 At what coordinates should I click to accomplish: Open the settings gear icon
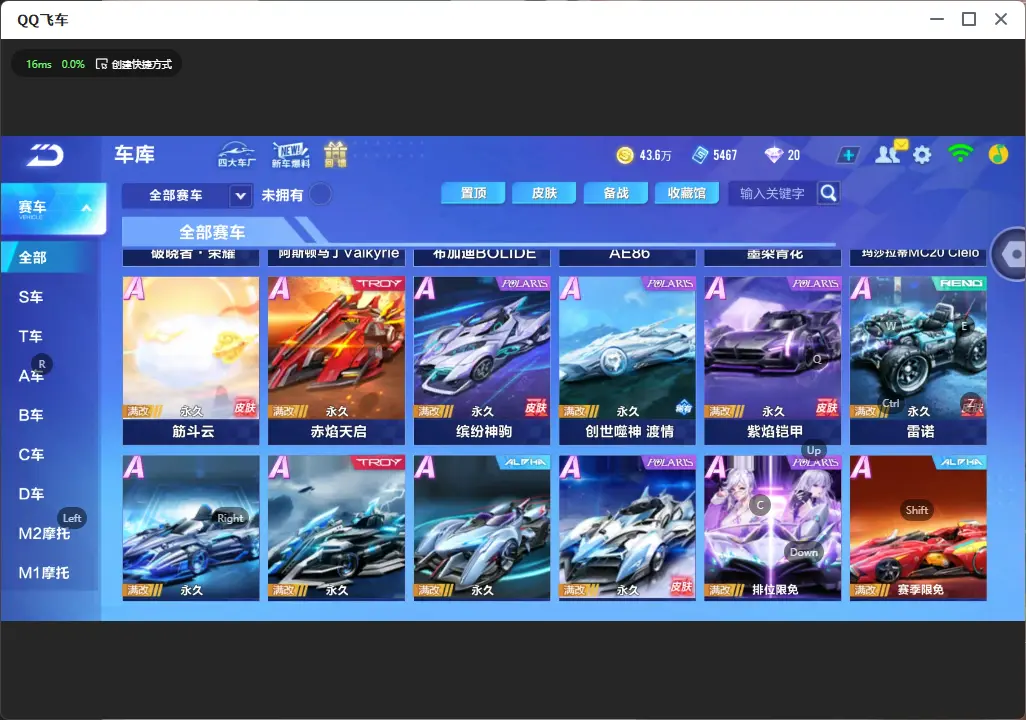pos(922,155)
